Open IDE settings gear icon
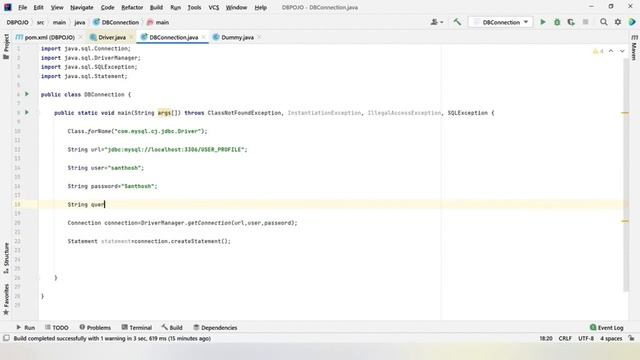The image size is (640, 360). pos(618,22)
